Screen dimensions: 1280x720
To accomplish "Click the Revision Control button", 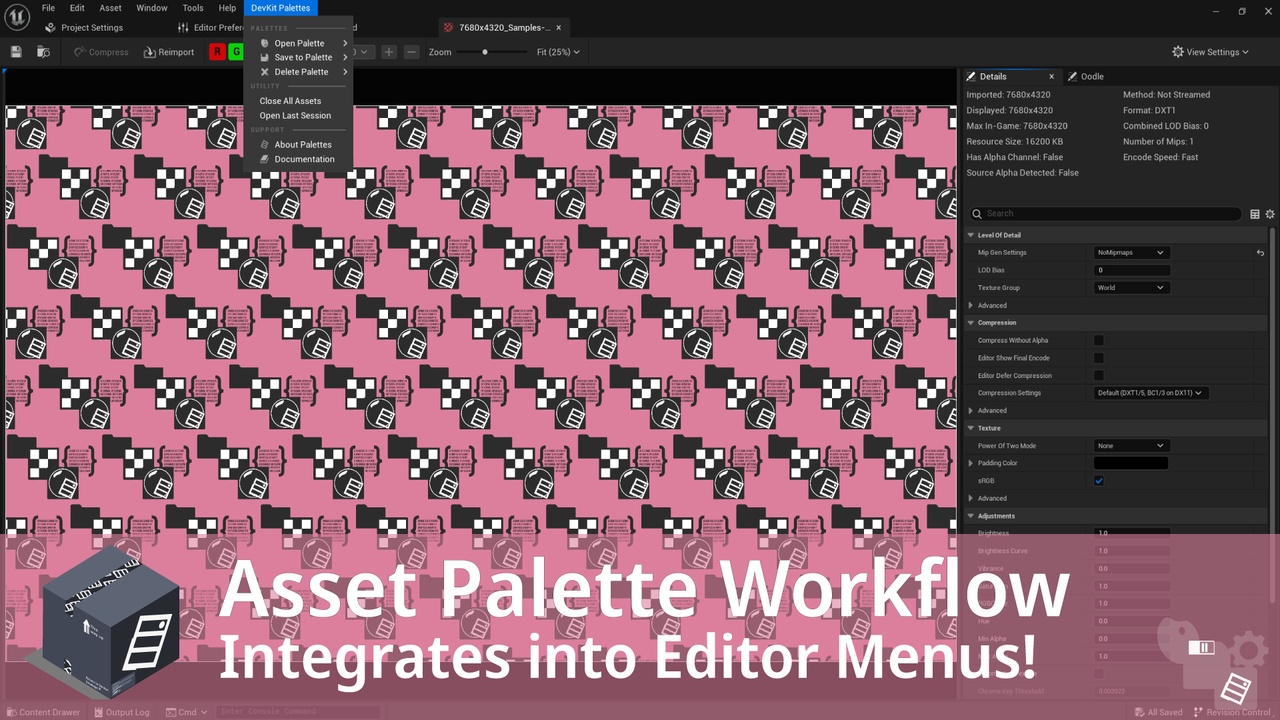I will (x=1231, y=712).
